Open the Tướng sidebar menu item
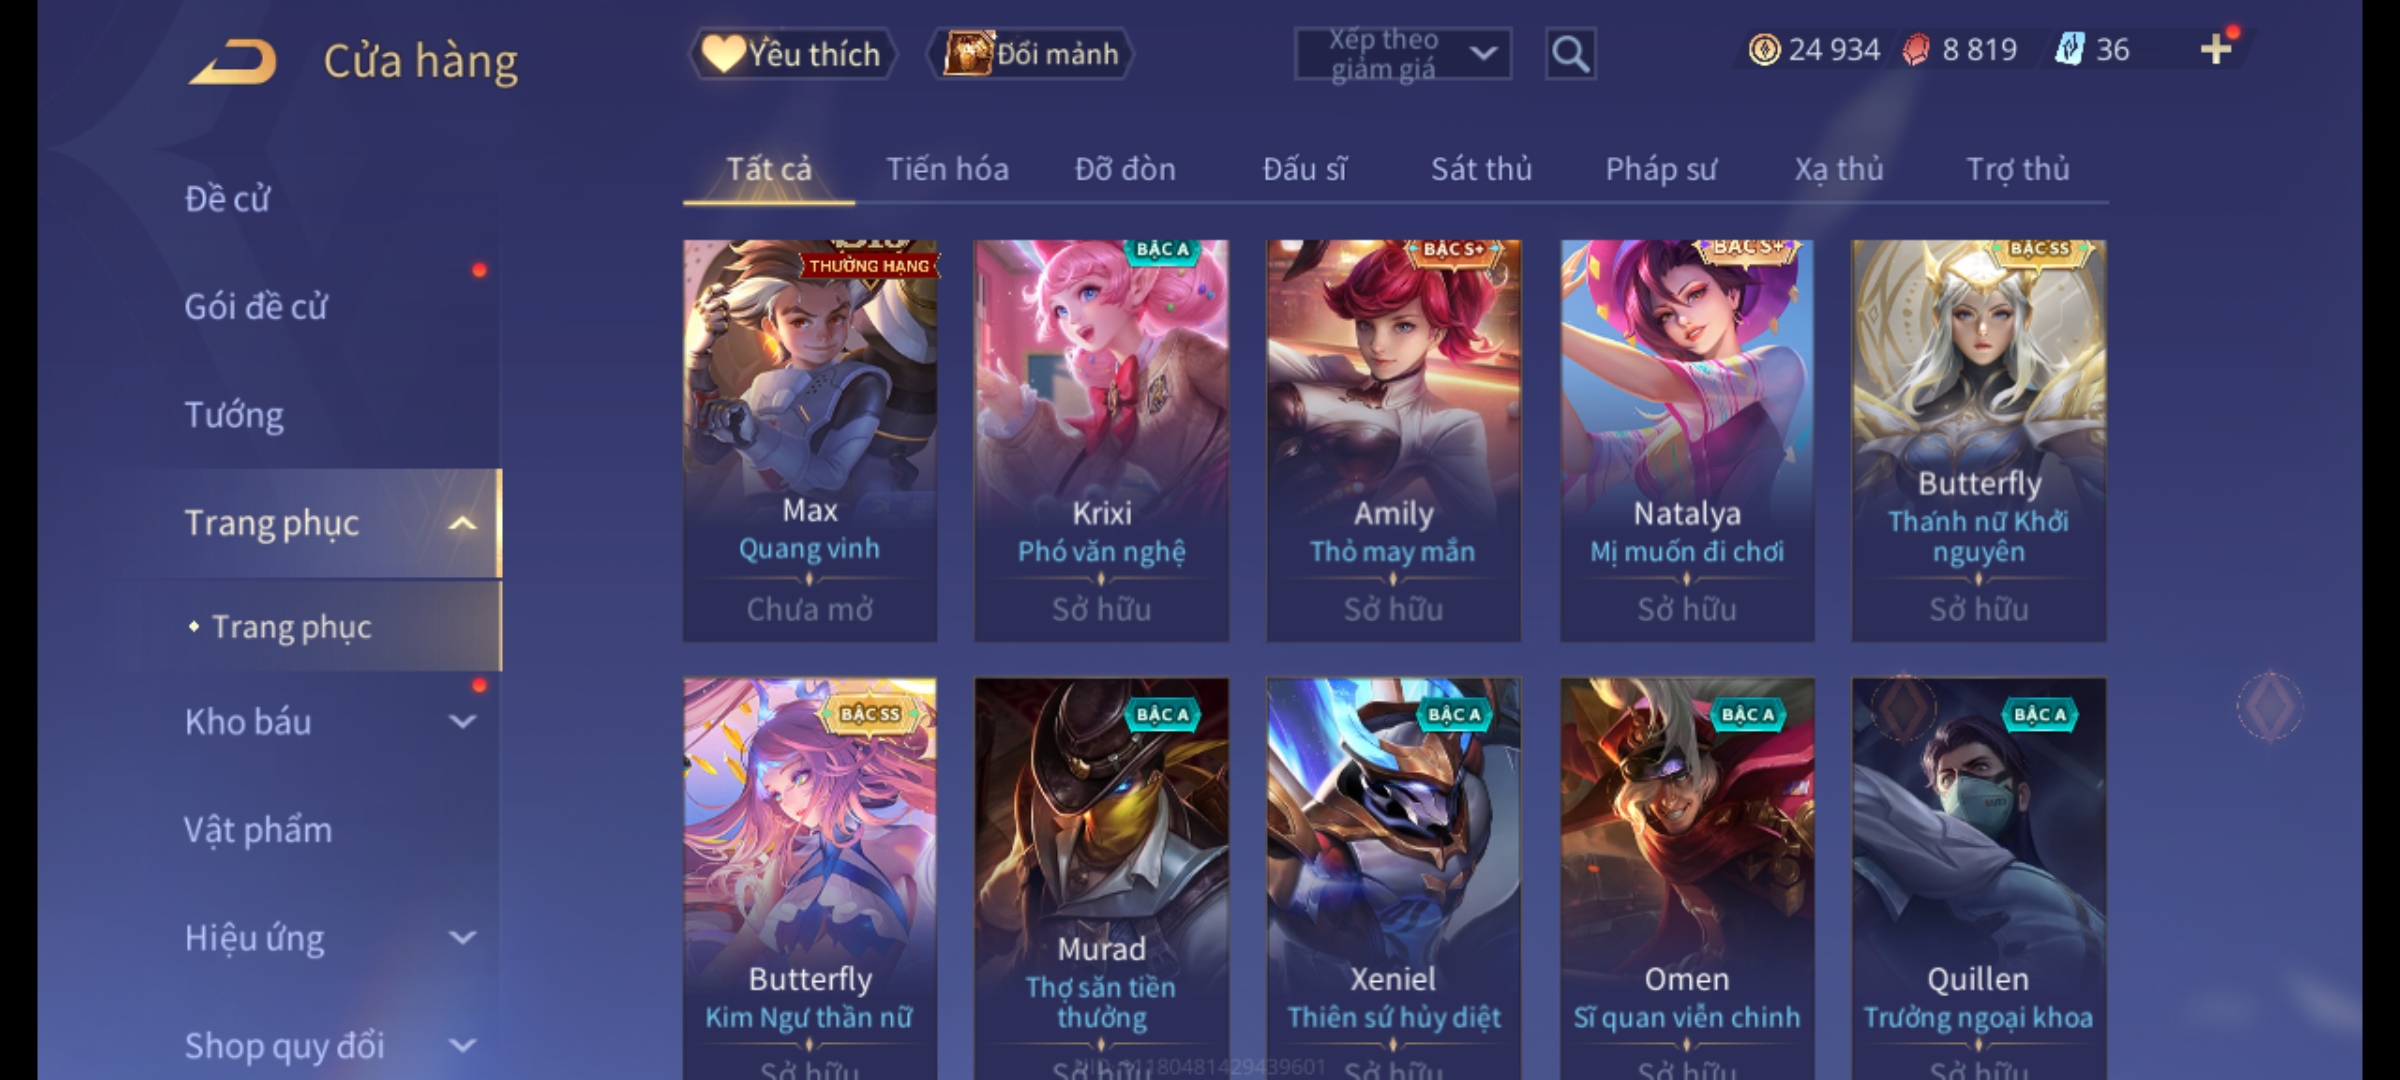2400x1080 pixels. (x=234, y=415)
